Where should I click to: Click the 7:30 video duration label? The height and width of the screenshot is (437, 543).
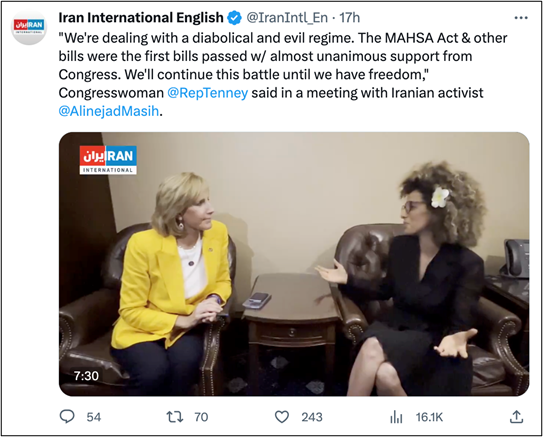pos(86,376)
